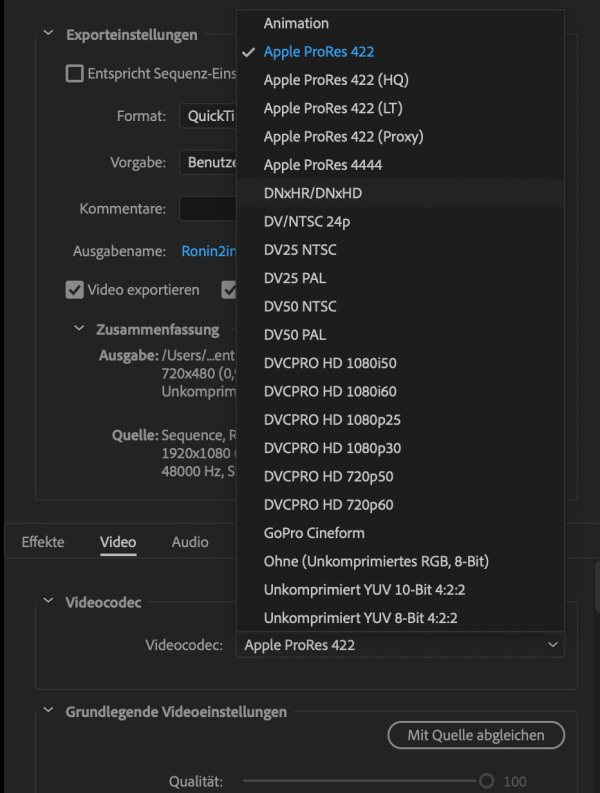Select DV50 PAL codec
600x793 pixels.
click(400, 335)
